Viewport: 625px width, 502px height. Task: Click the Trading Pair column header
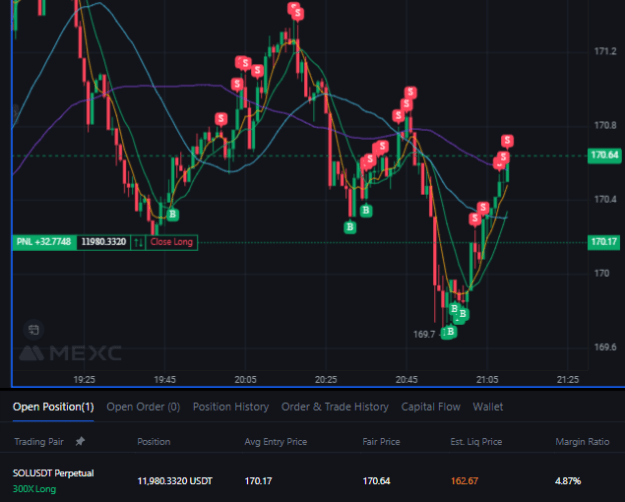pos(39,442)
